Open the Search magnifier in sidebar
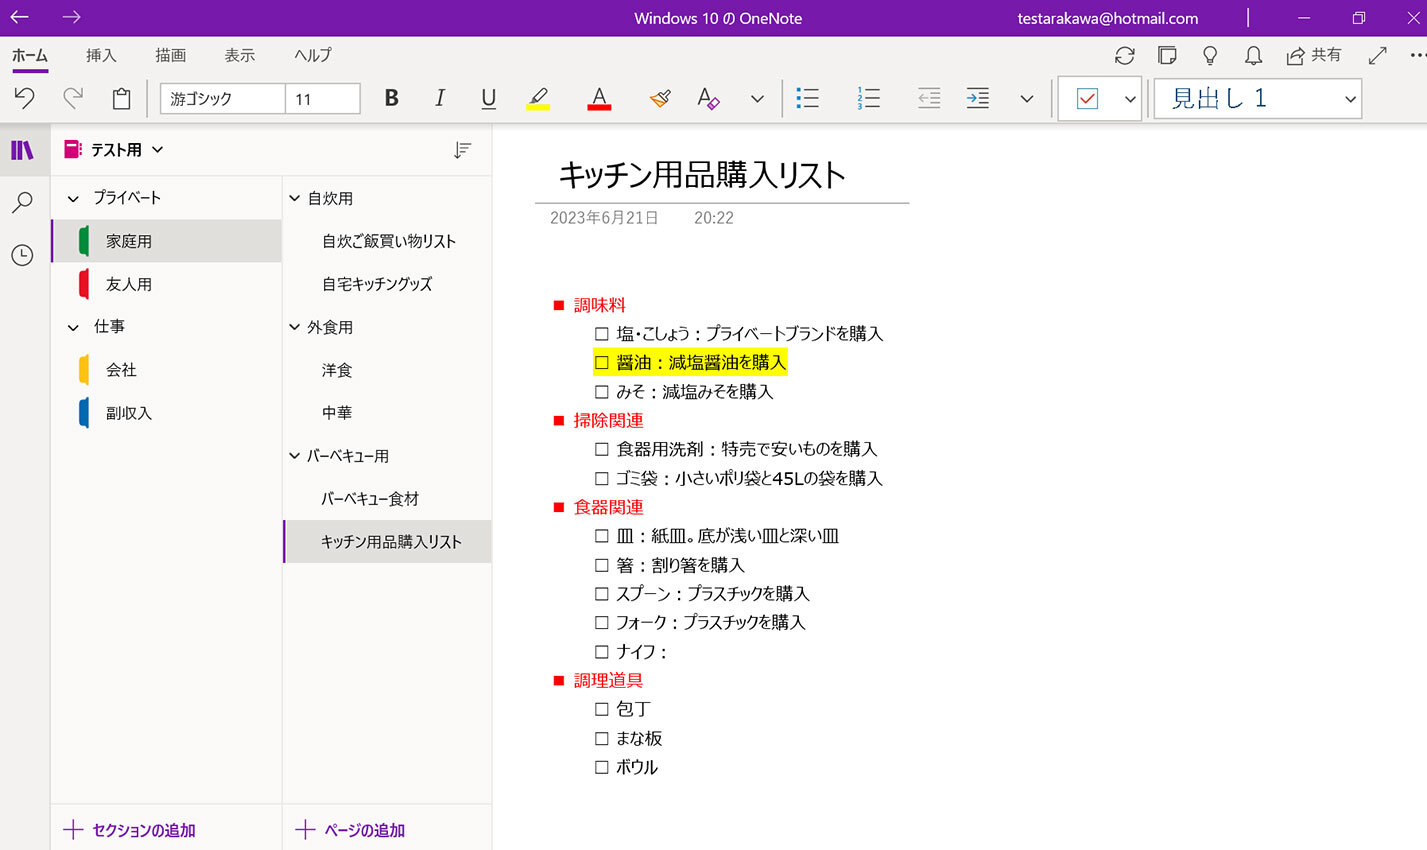 coord(22,203)
